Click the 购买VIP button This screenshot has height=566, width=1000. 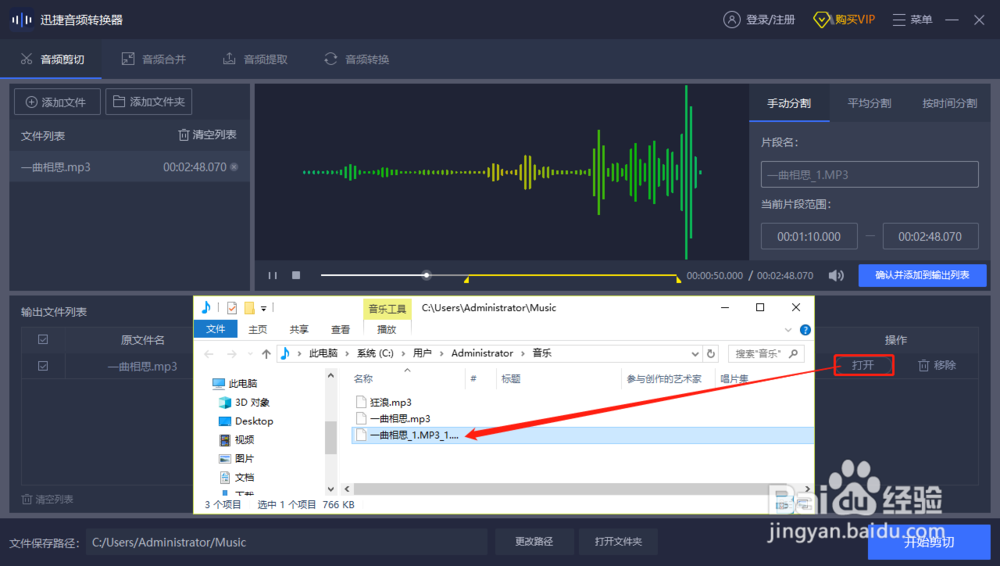coord(844,20)
